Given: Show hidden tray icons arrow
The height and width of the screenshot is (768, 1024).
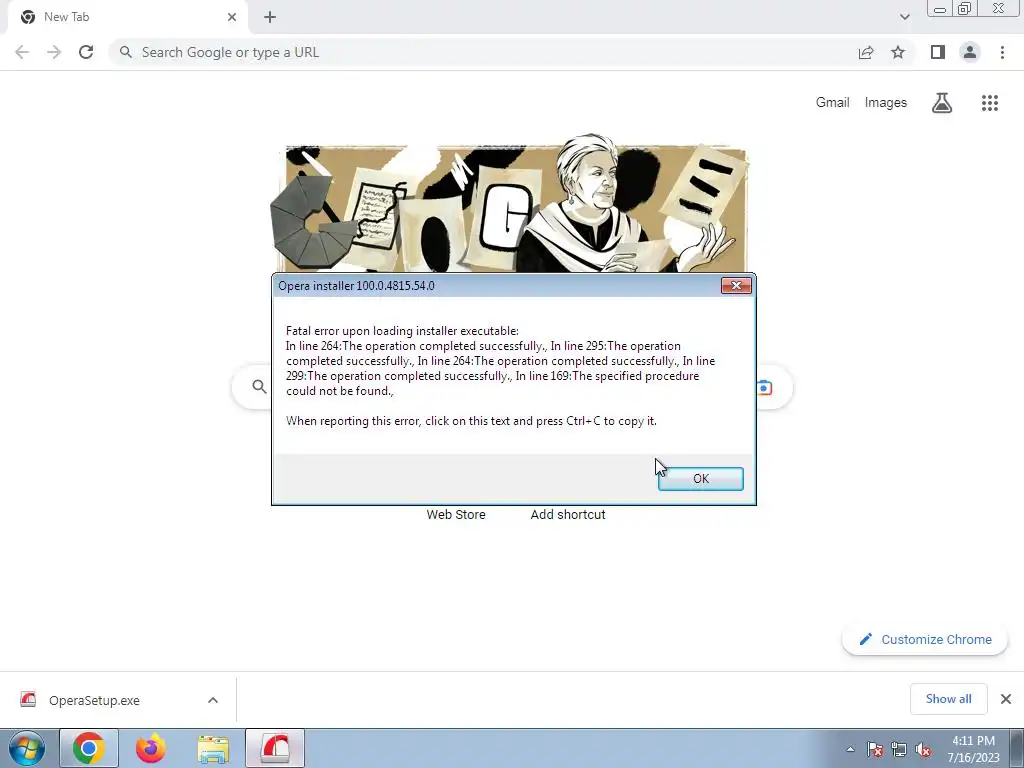Looking at the screenshot, I should (x=850, y=749).
